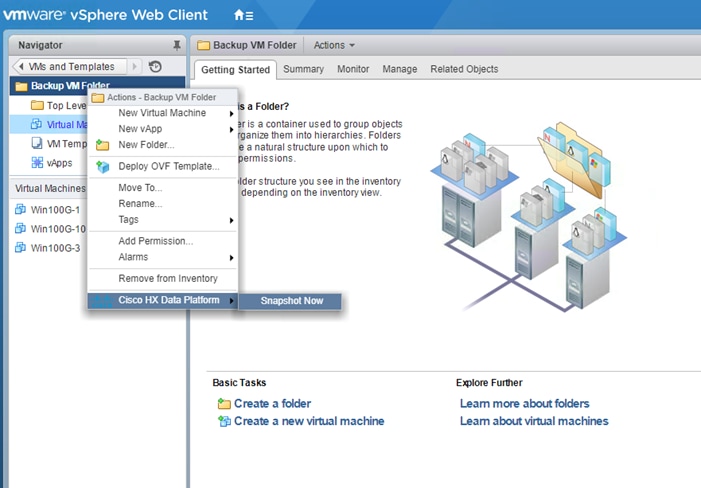701x488 pixels.
Task: Switch to the Manage tab
Action: [400, 69]
